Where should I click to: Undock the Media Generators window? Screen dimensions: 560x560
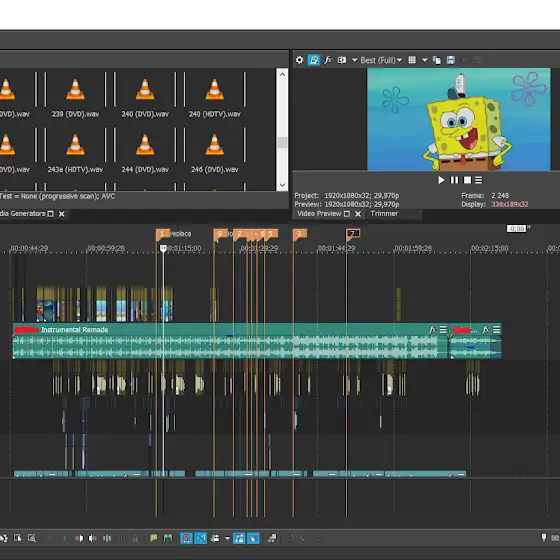click(x=50, y=214)
